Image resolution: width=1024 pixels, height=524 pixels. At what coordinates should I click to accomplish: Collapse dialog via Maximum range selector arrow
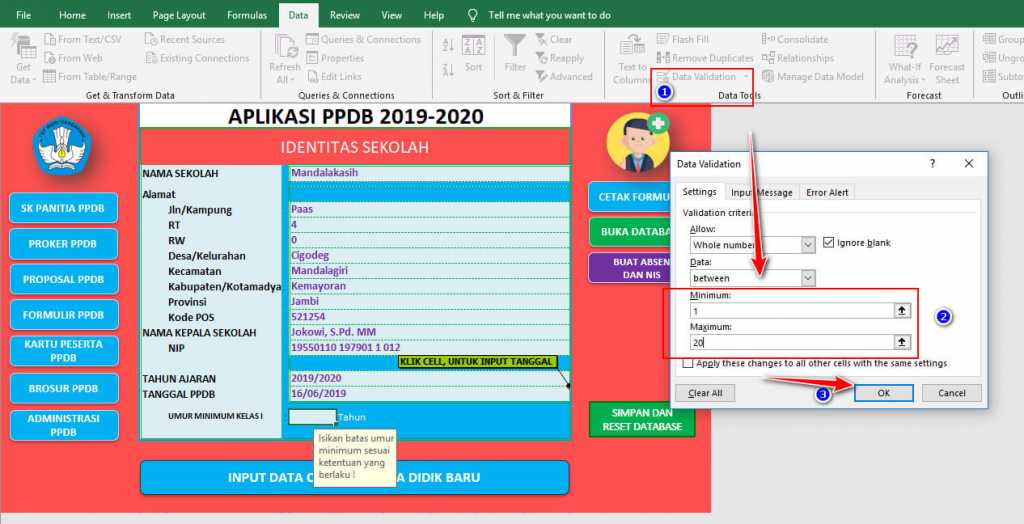click(x=902, y=342)
